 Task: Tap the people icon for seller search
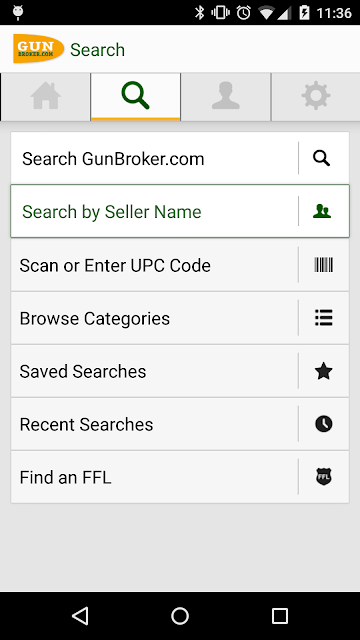click(322, 211)
